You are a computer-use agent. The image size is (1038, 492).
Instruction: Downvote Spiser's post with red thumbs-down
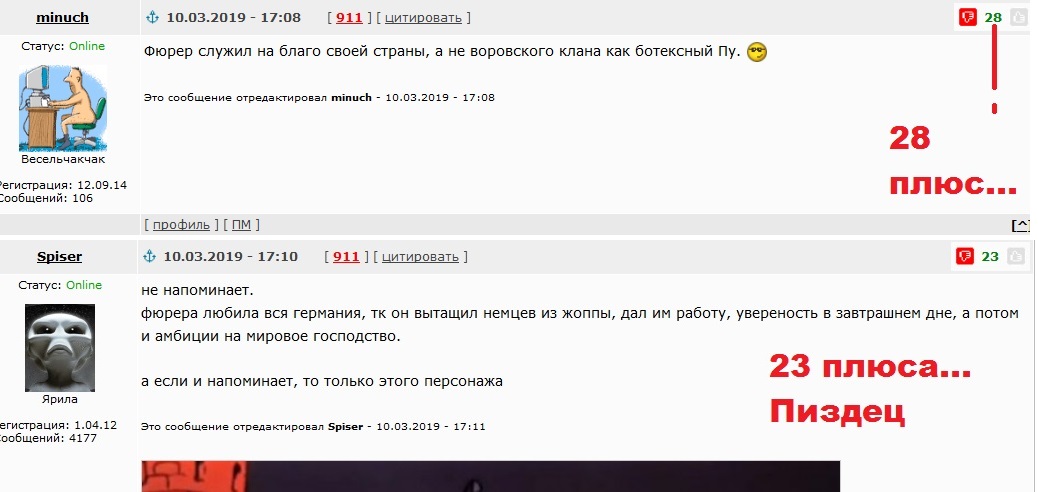point(965,256)
